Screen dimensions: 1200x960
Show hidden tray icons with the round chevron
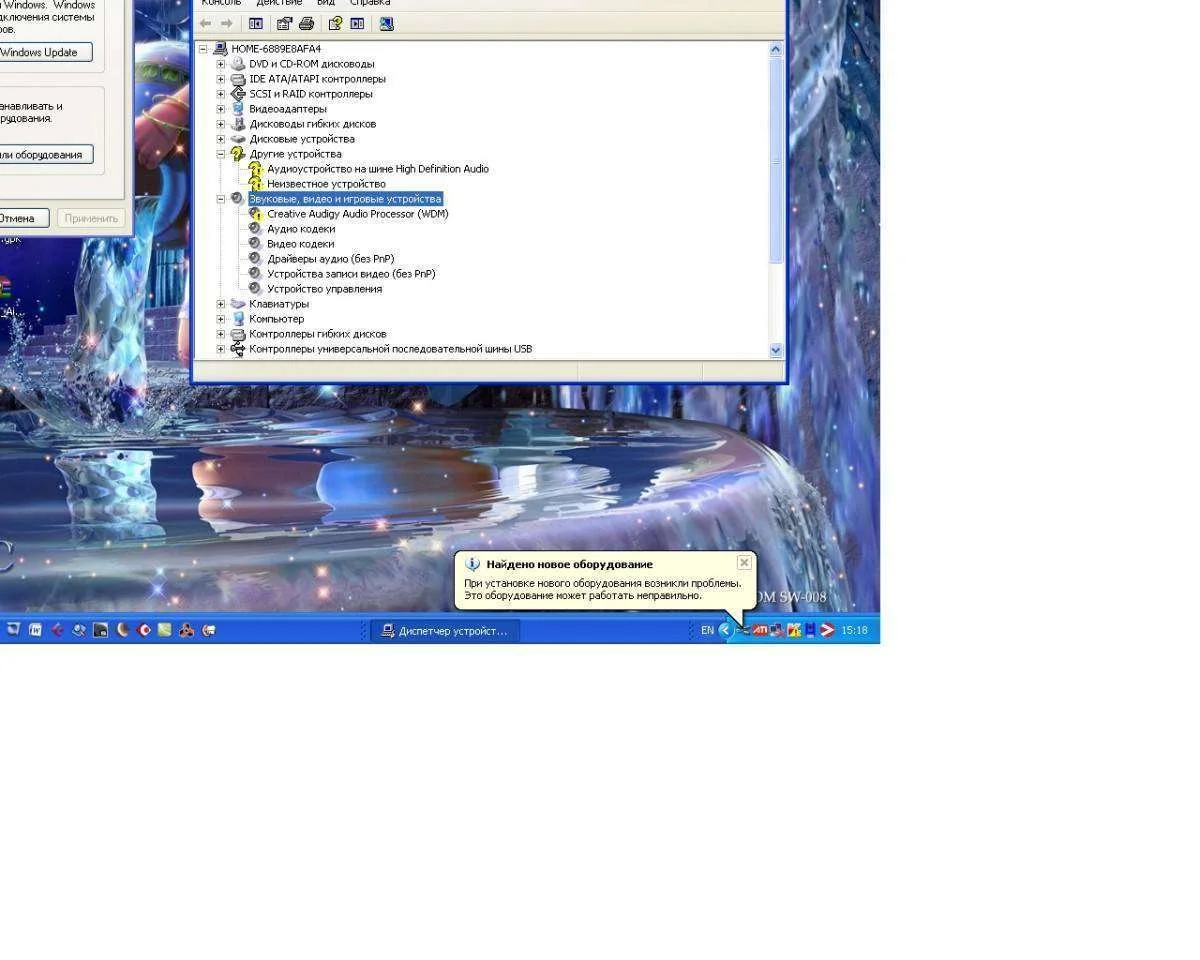coord(725,630)
